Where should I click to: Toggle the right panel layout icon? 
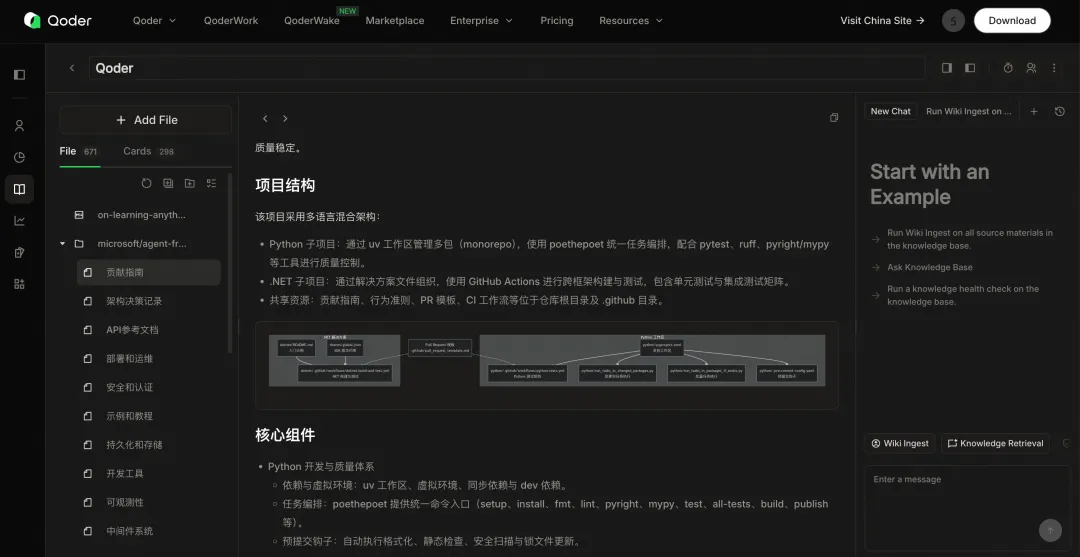pos(947,67)
